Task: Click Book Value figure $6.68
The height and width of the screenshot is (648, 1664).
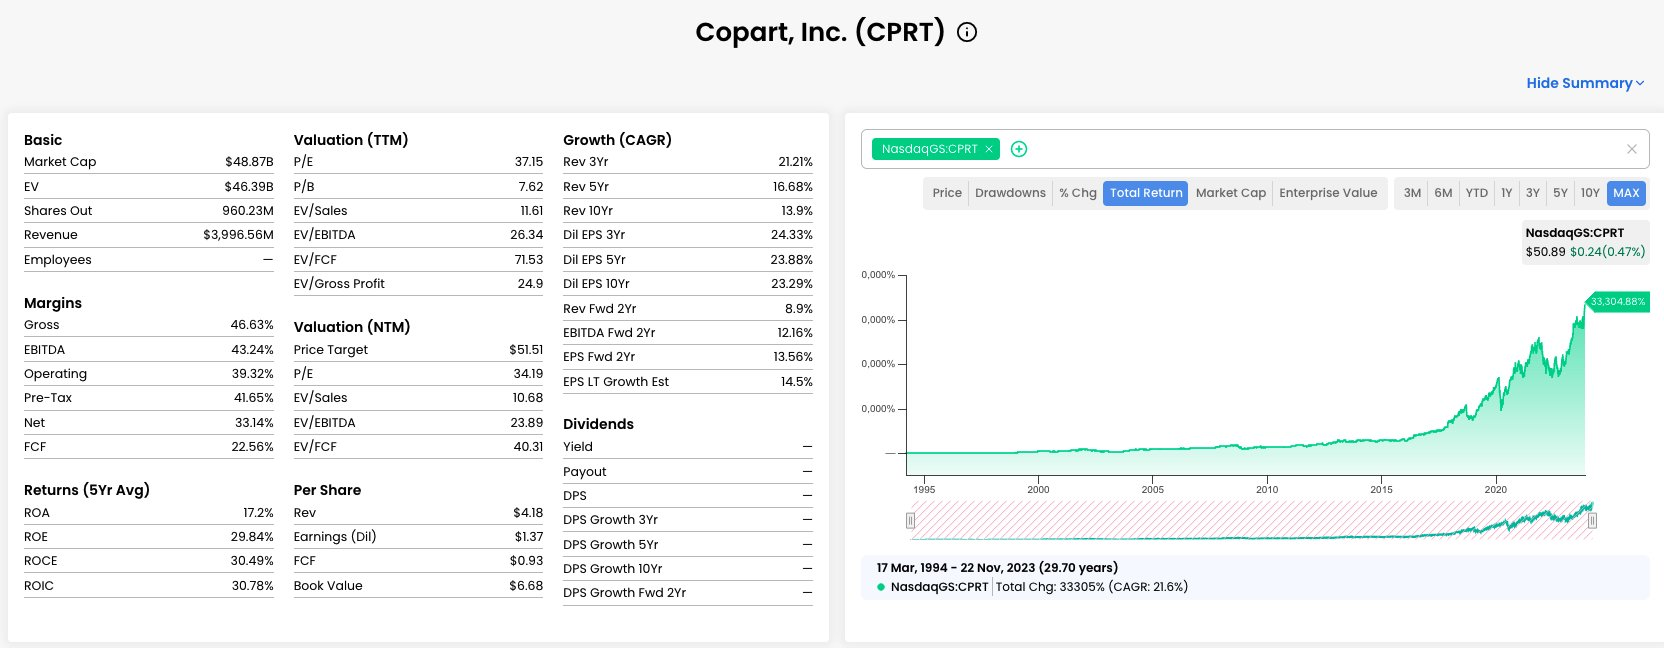Action: (526, 586)
